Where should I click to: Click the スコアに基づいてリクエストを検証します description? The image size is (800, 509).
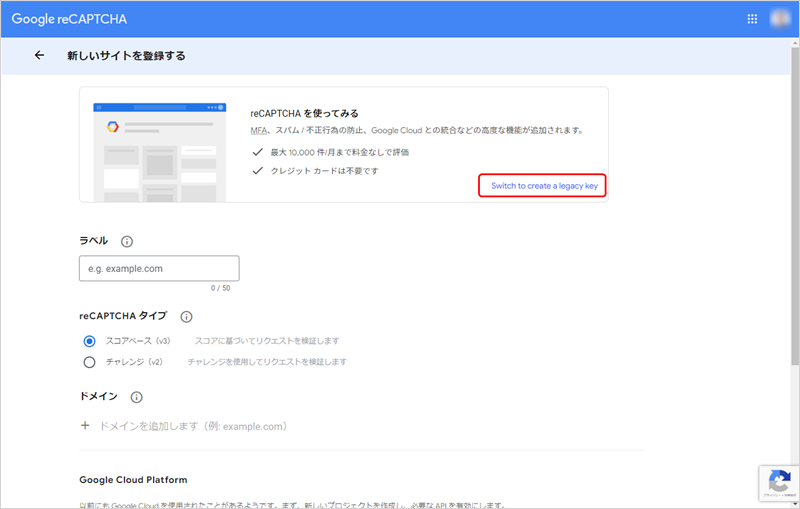[267, 341]
